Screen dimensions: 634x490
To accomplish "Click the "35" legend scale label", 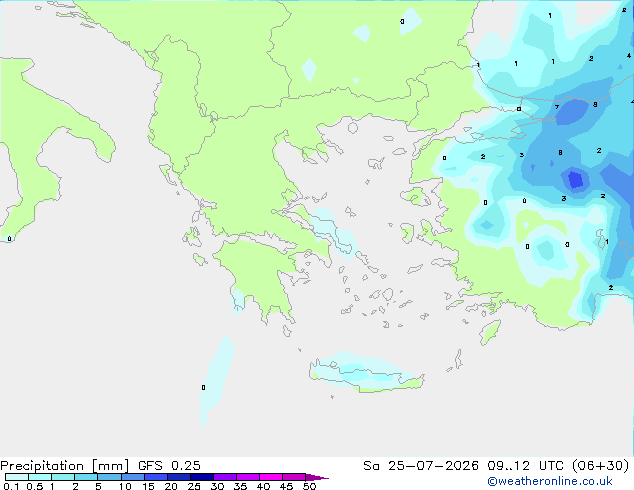I will (240, 486).
